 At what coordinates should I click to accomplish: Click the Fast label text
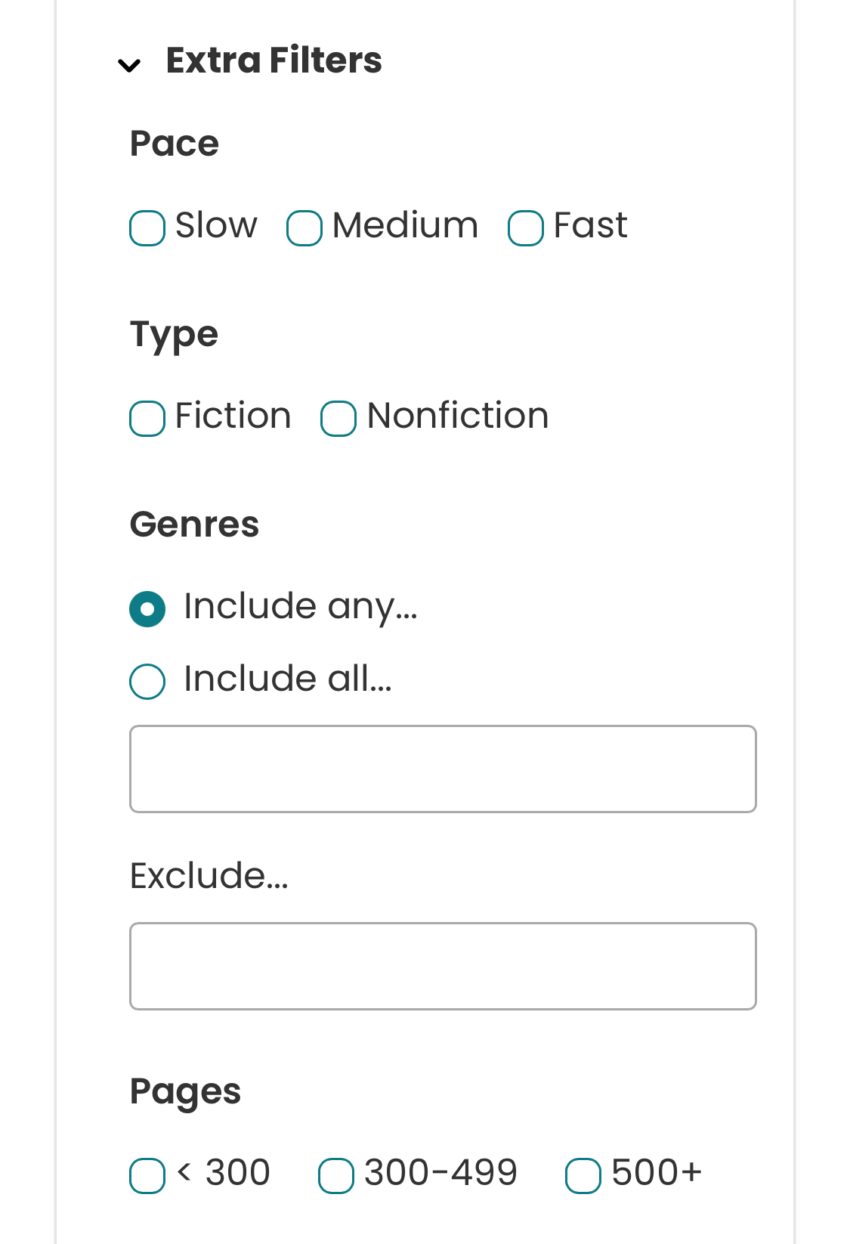point(589,226)
